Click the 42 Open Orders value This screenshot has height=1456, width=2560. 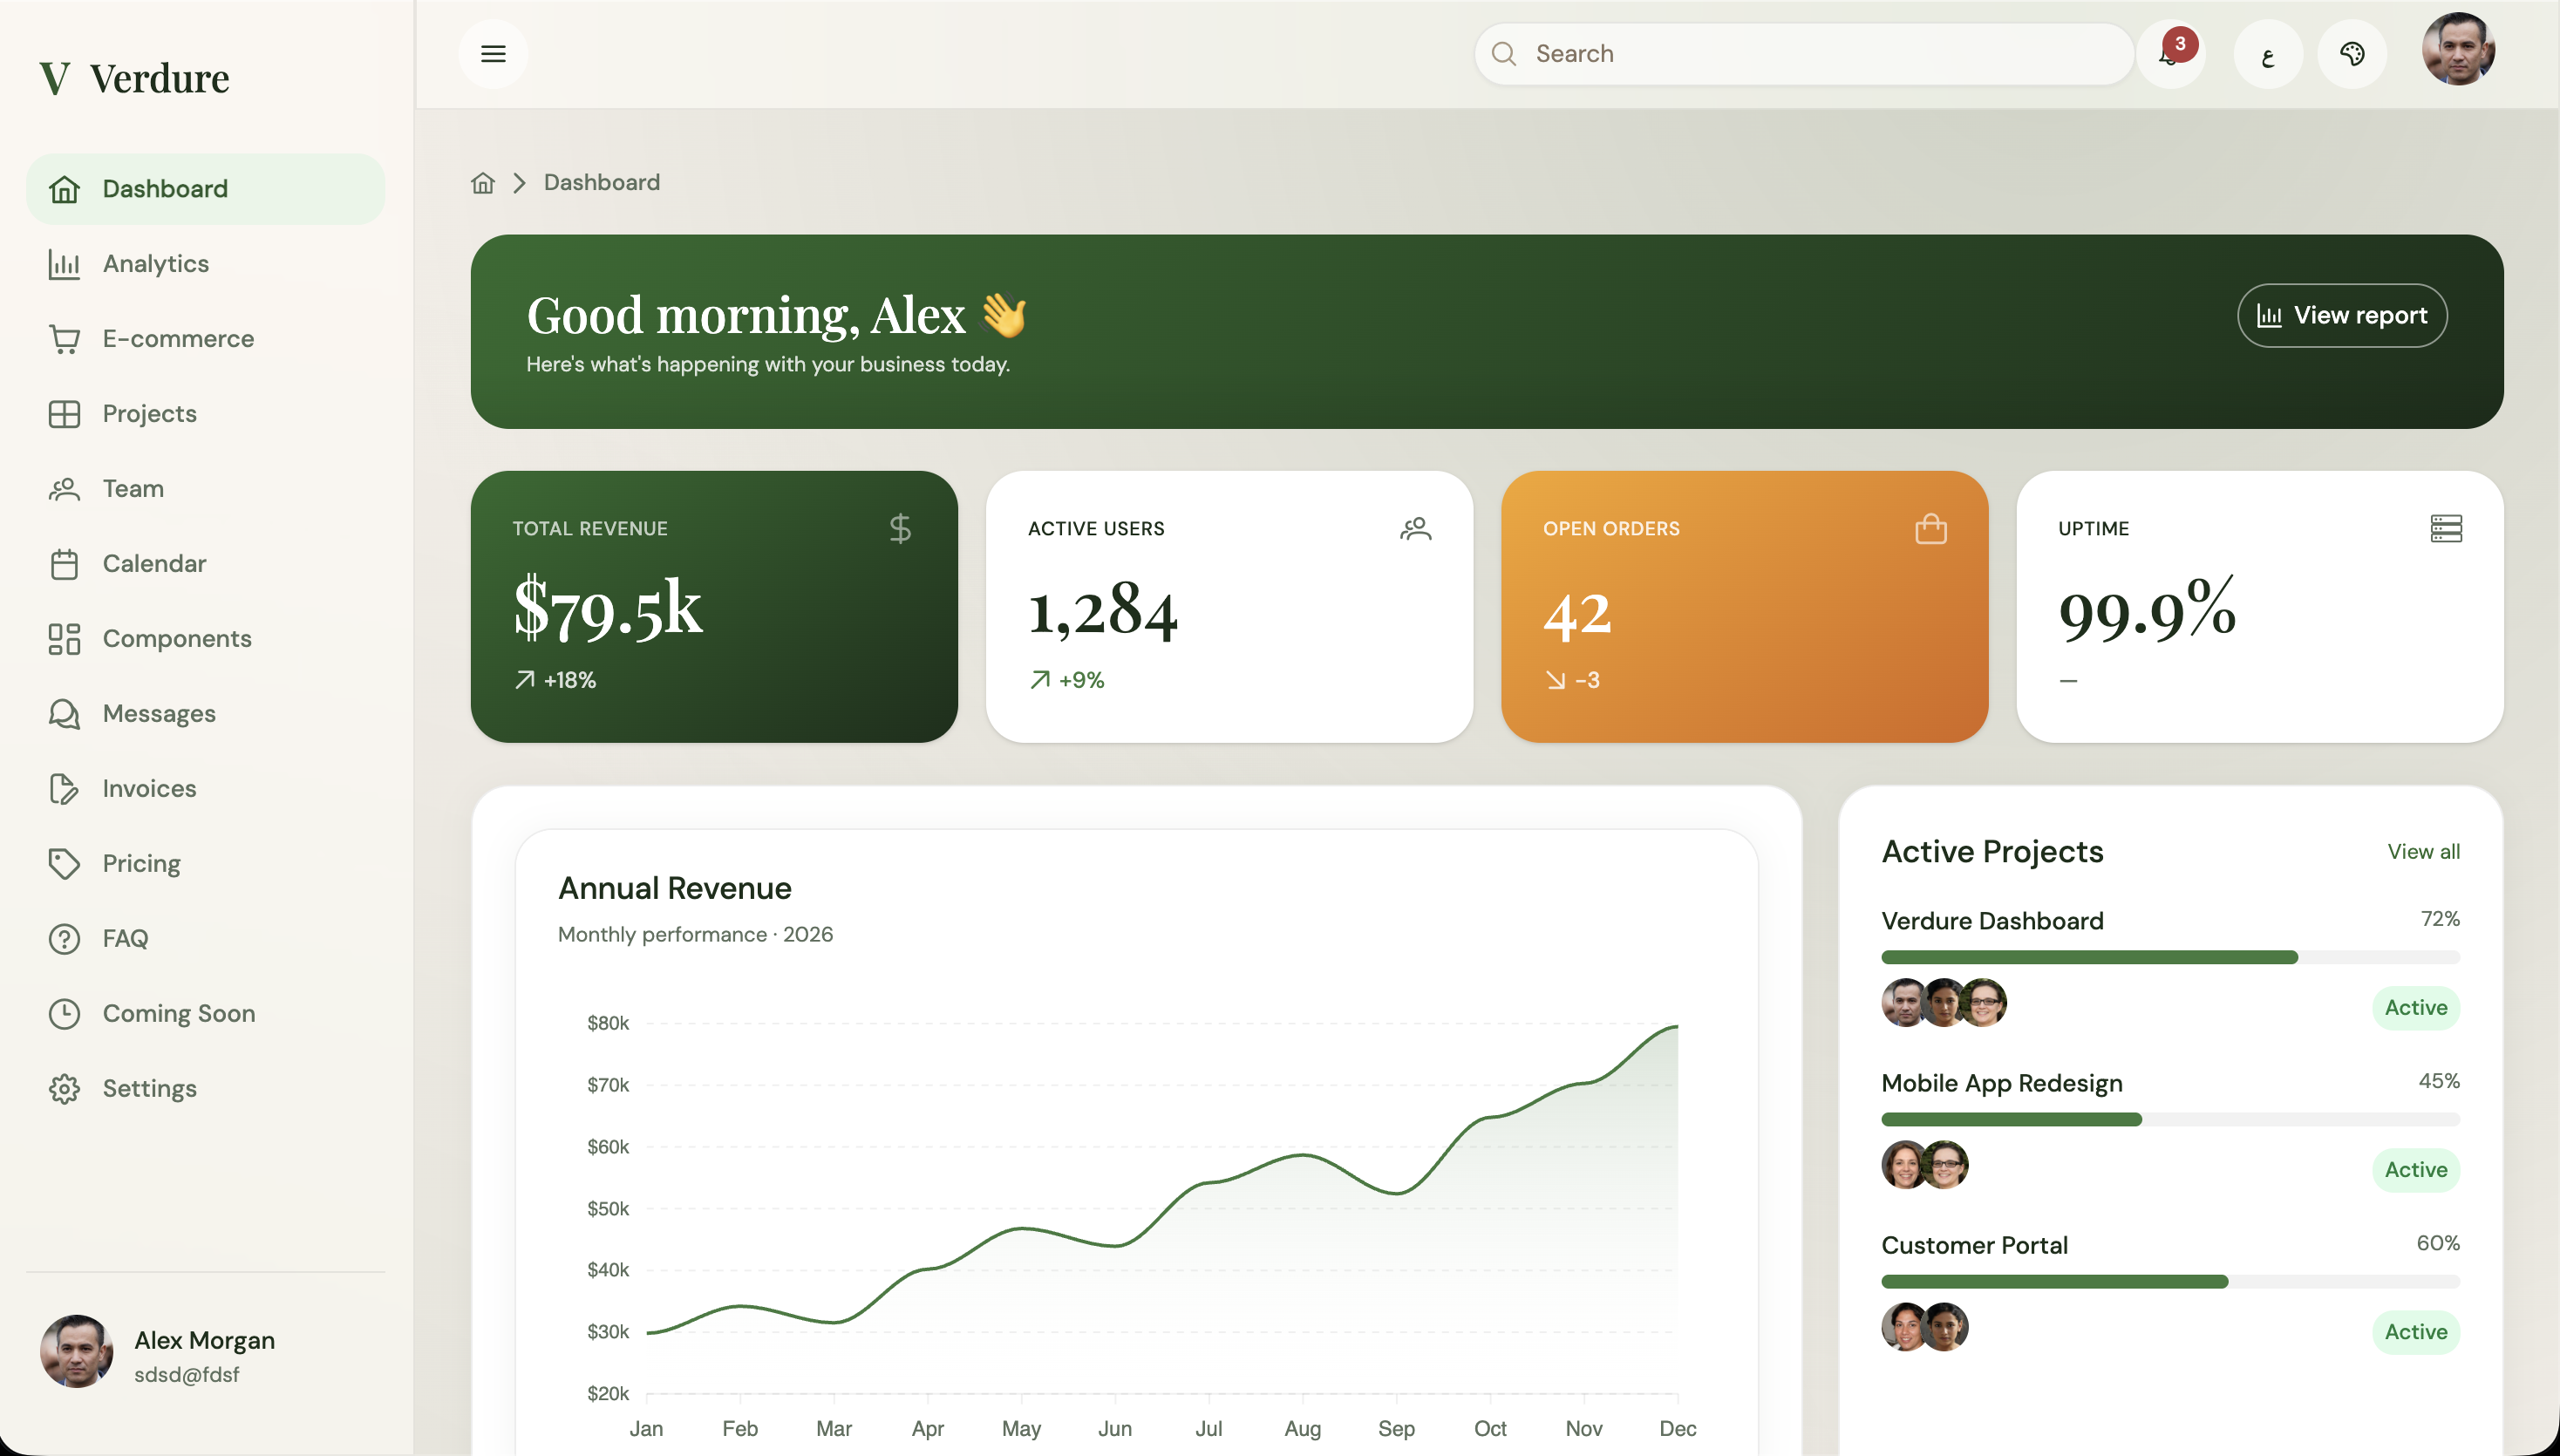pos(1577,613)
